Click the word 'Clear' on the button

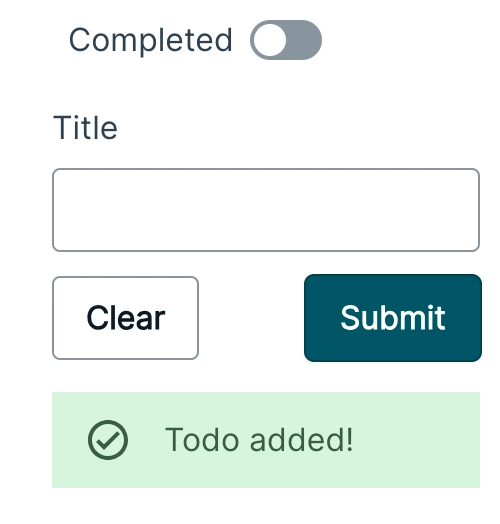(126, 317)
